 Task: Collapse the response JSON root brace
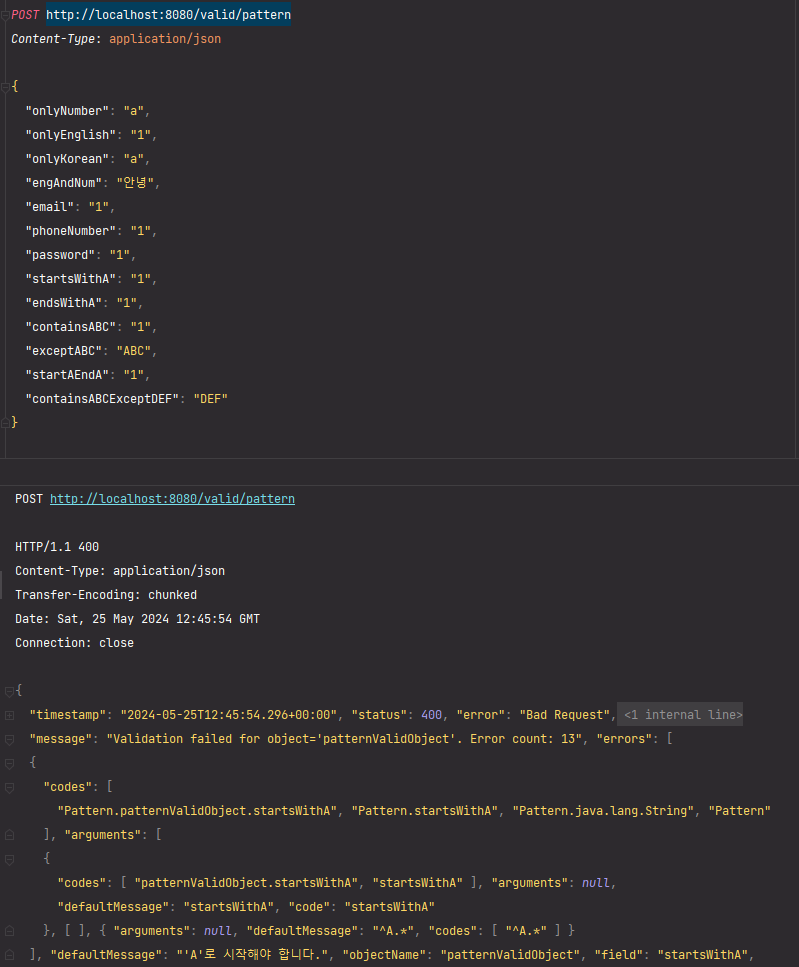pyautogui.click(x=9, y=691)
